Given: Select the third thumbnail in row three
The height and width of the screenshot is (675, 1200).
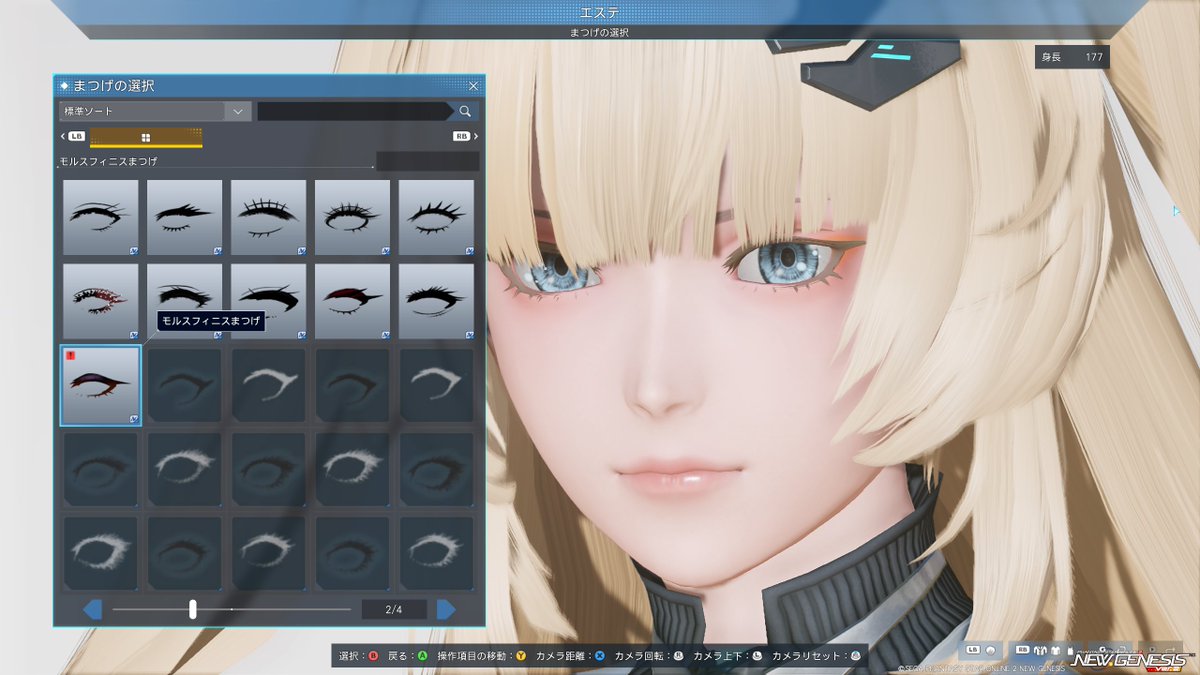Looking at the screenshot, I should (x=269, y=385).
